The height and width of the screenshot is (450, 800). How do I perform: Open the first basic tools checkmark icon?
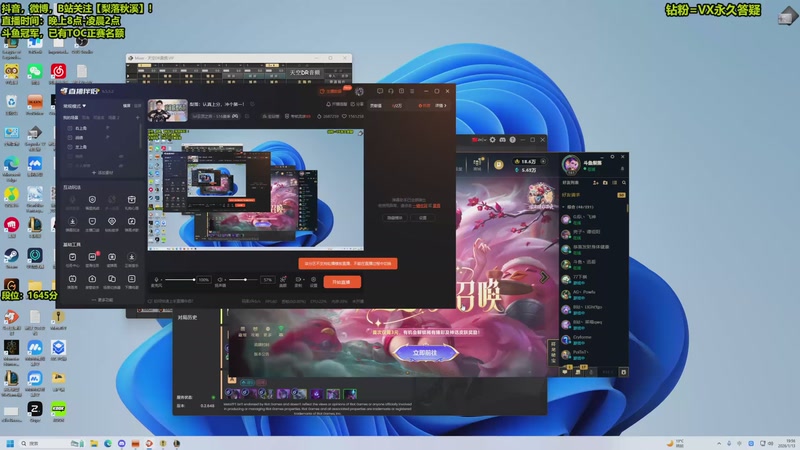point(72,257)
